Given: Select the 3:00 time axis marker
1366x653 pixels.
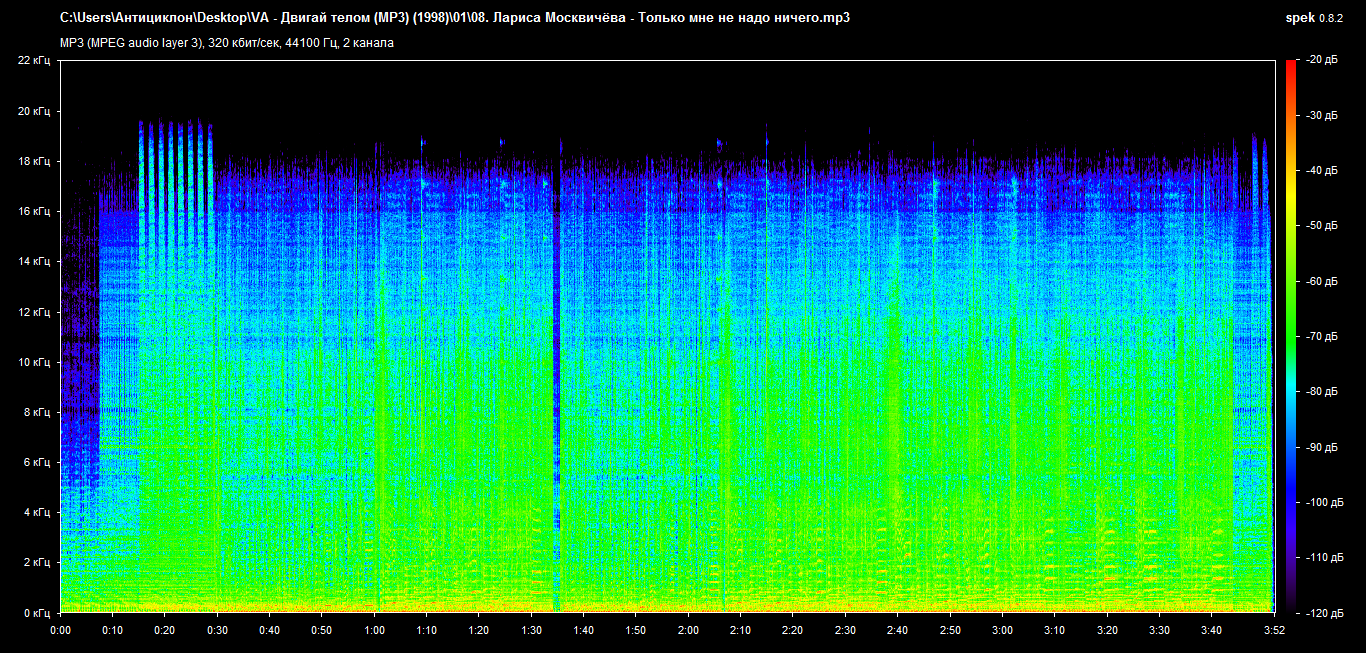Looking at the screenshot, I should 1002,630.
